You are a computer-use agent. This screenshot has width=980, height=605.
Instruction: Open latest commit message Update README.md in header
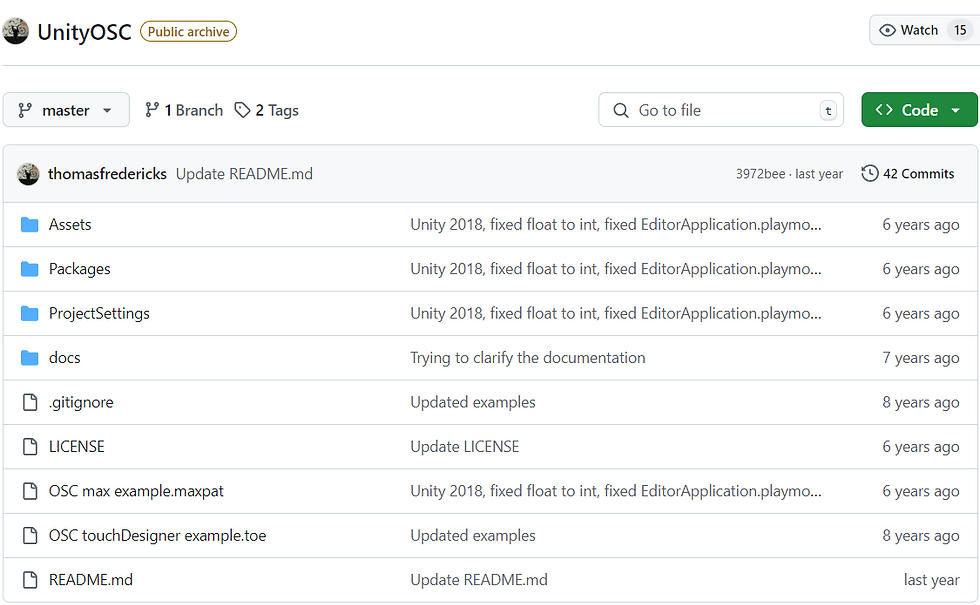coord(244,174)
